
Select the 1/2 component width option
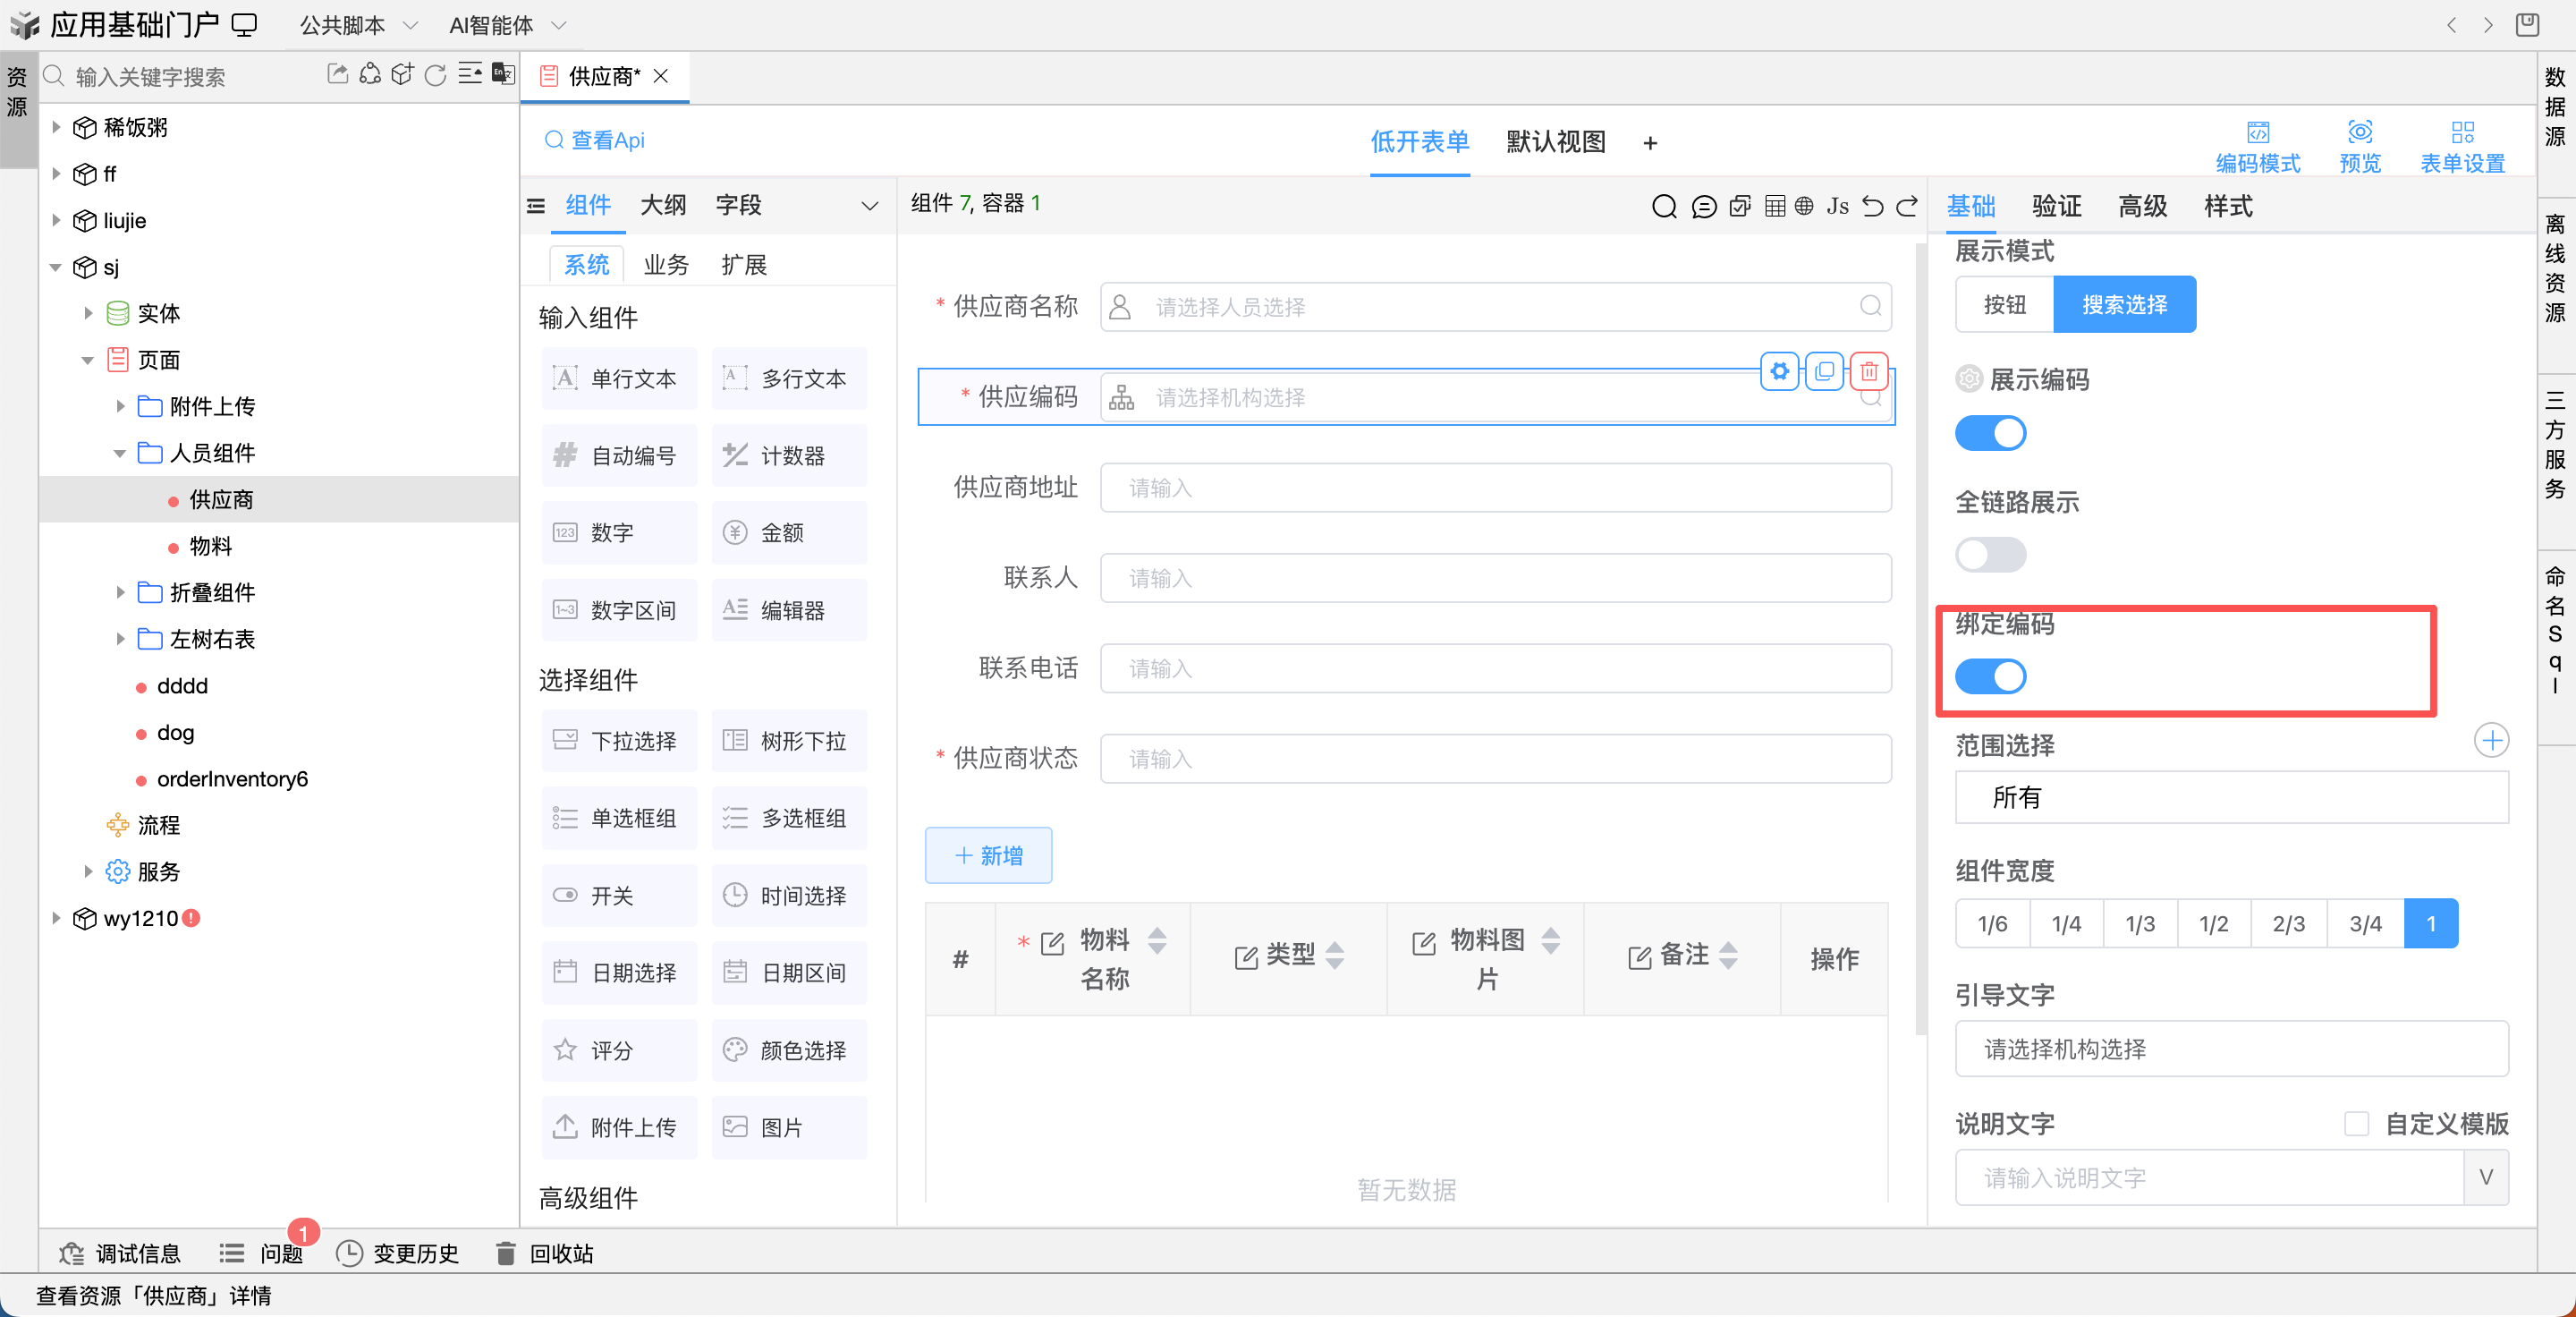(2213, 923)
